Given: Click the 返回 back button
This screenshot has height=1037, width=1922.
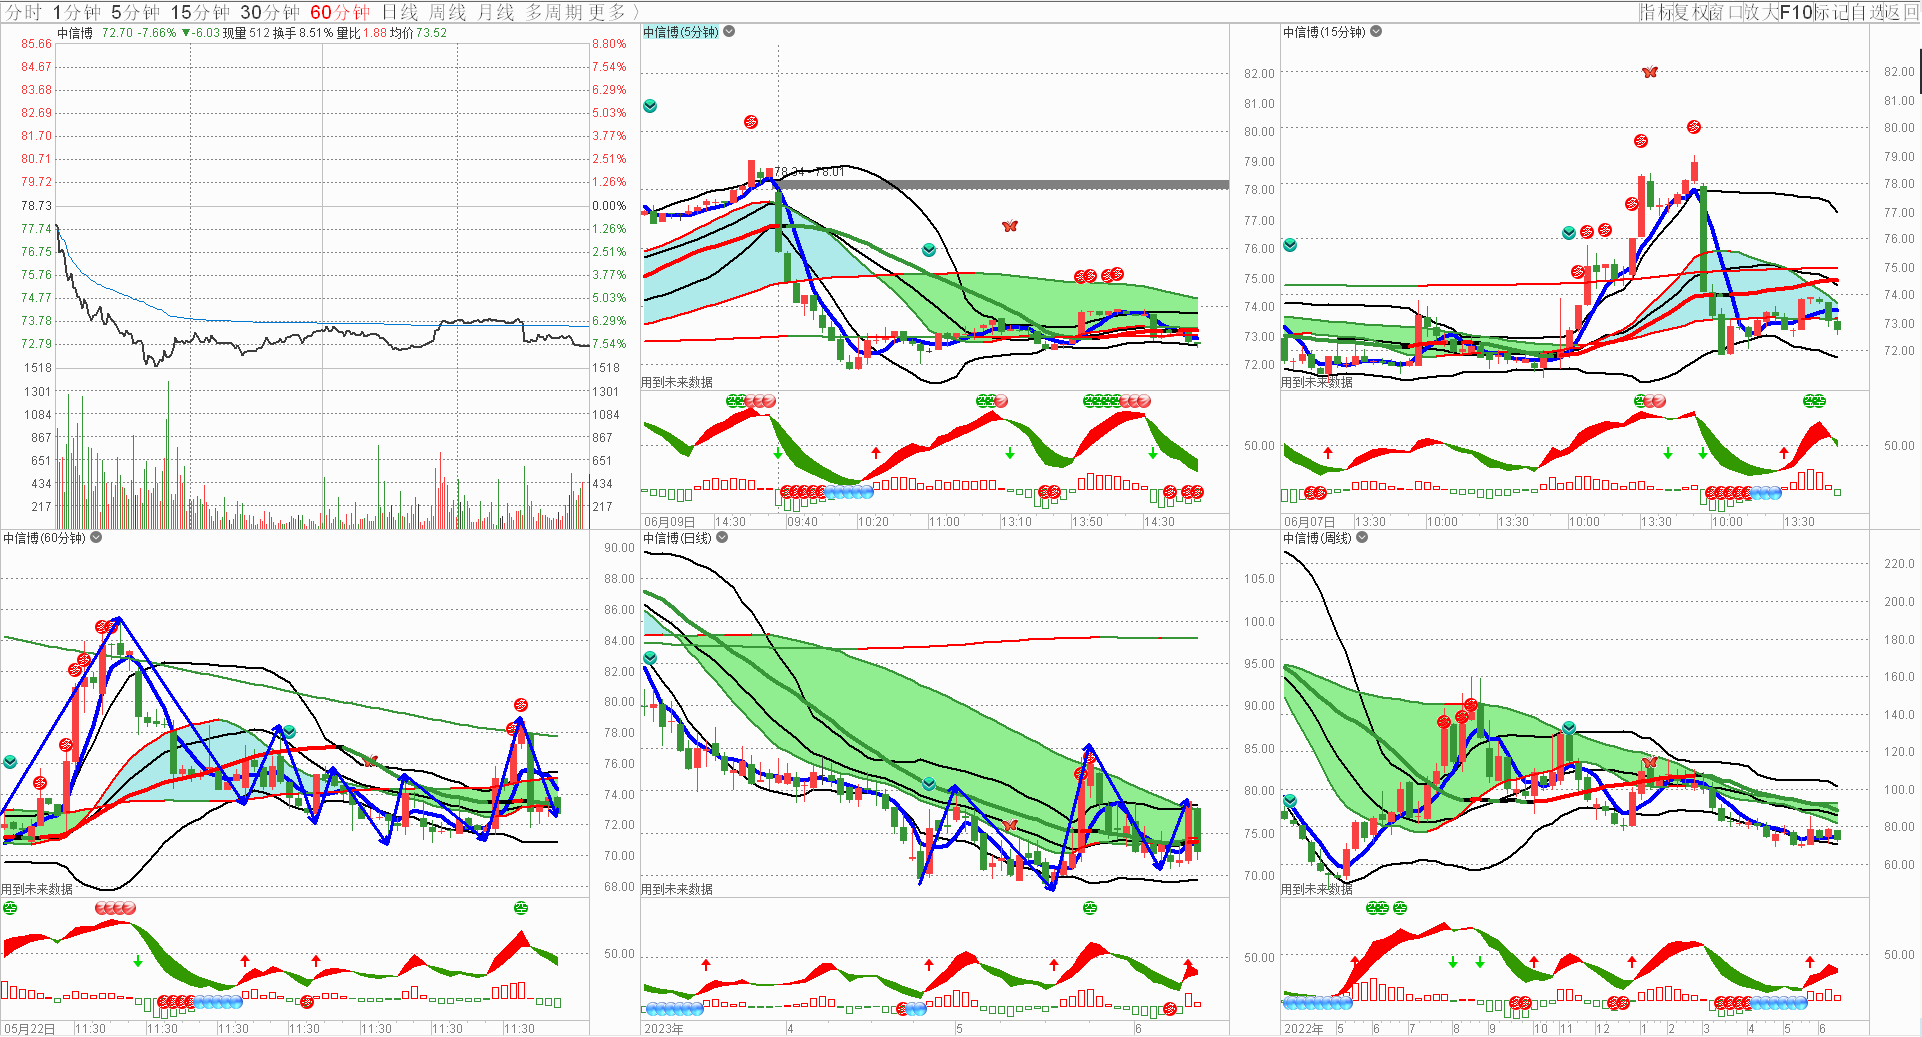Looking at the screenshot, I should click(x=1902, y=12).
